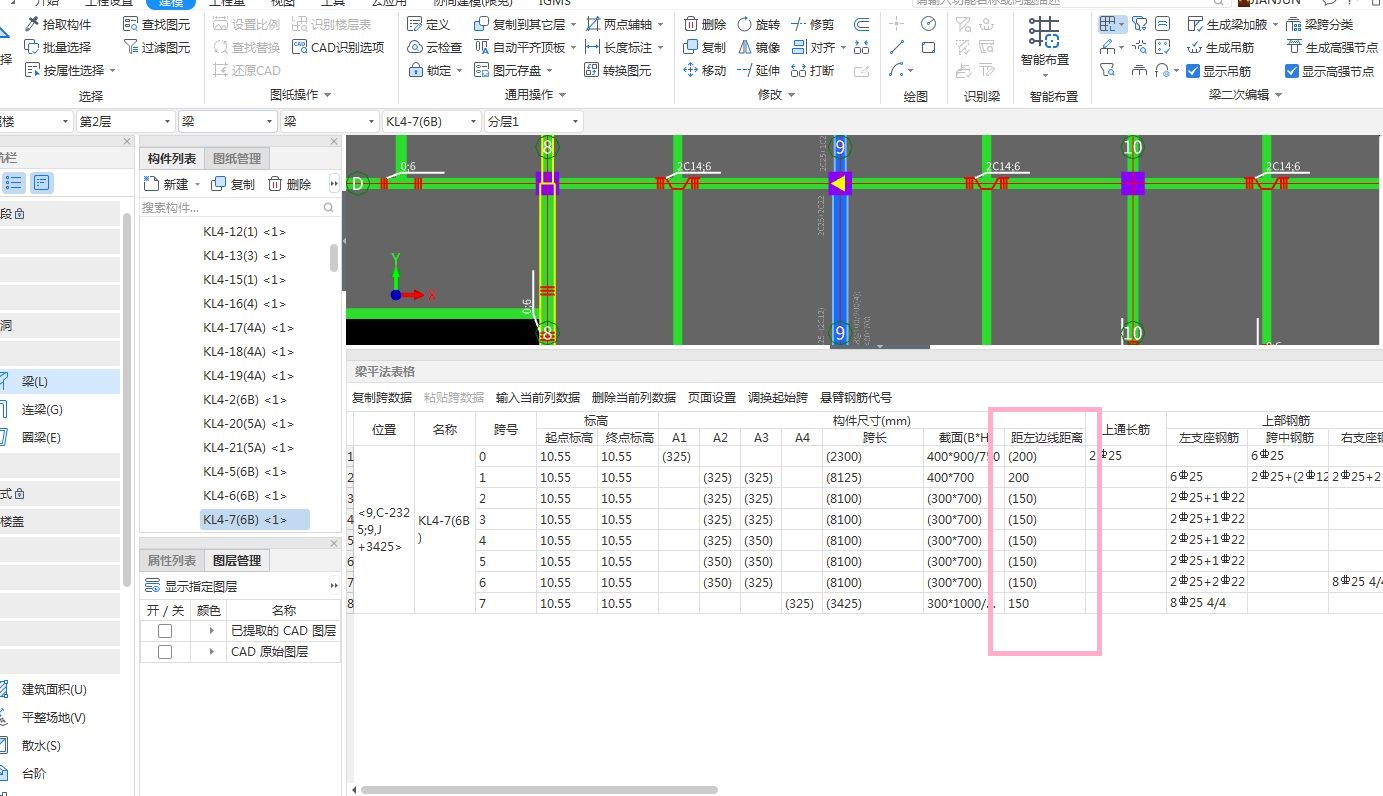
Task: Click 输入当前列数据 button
Action: pos(538,397)
